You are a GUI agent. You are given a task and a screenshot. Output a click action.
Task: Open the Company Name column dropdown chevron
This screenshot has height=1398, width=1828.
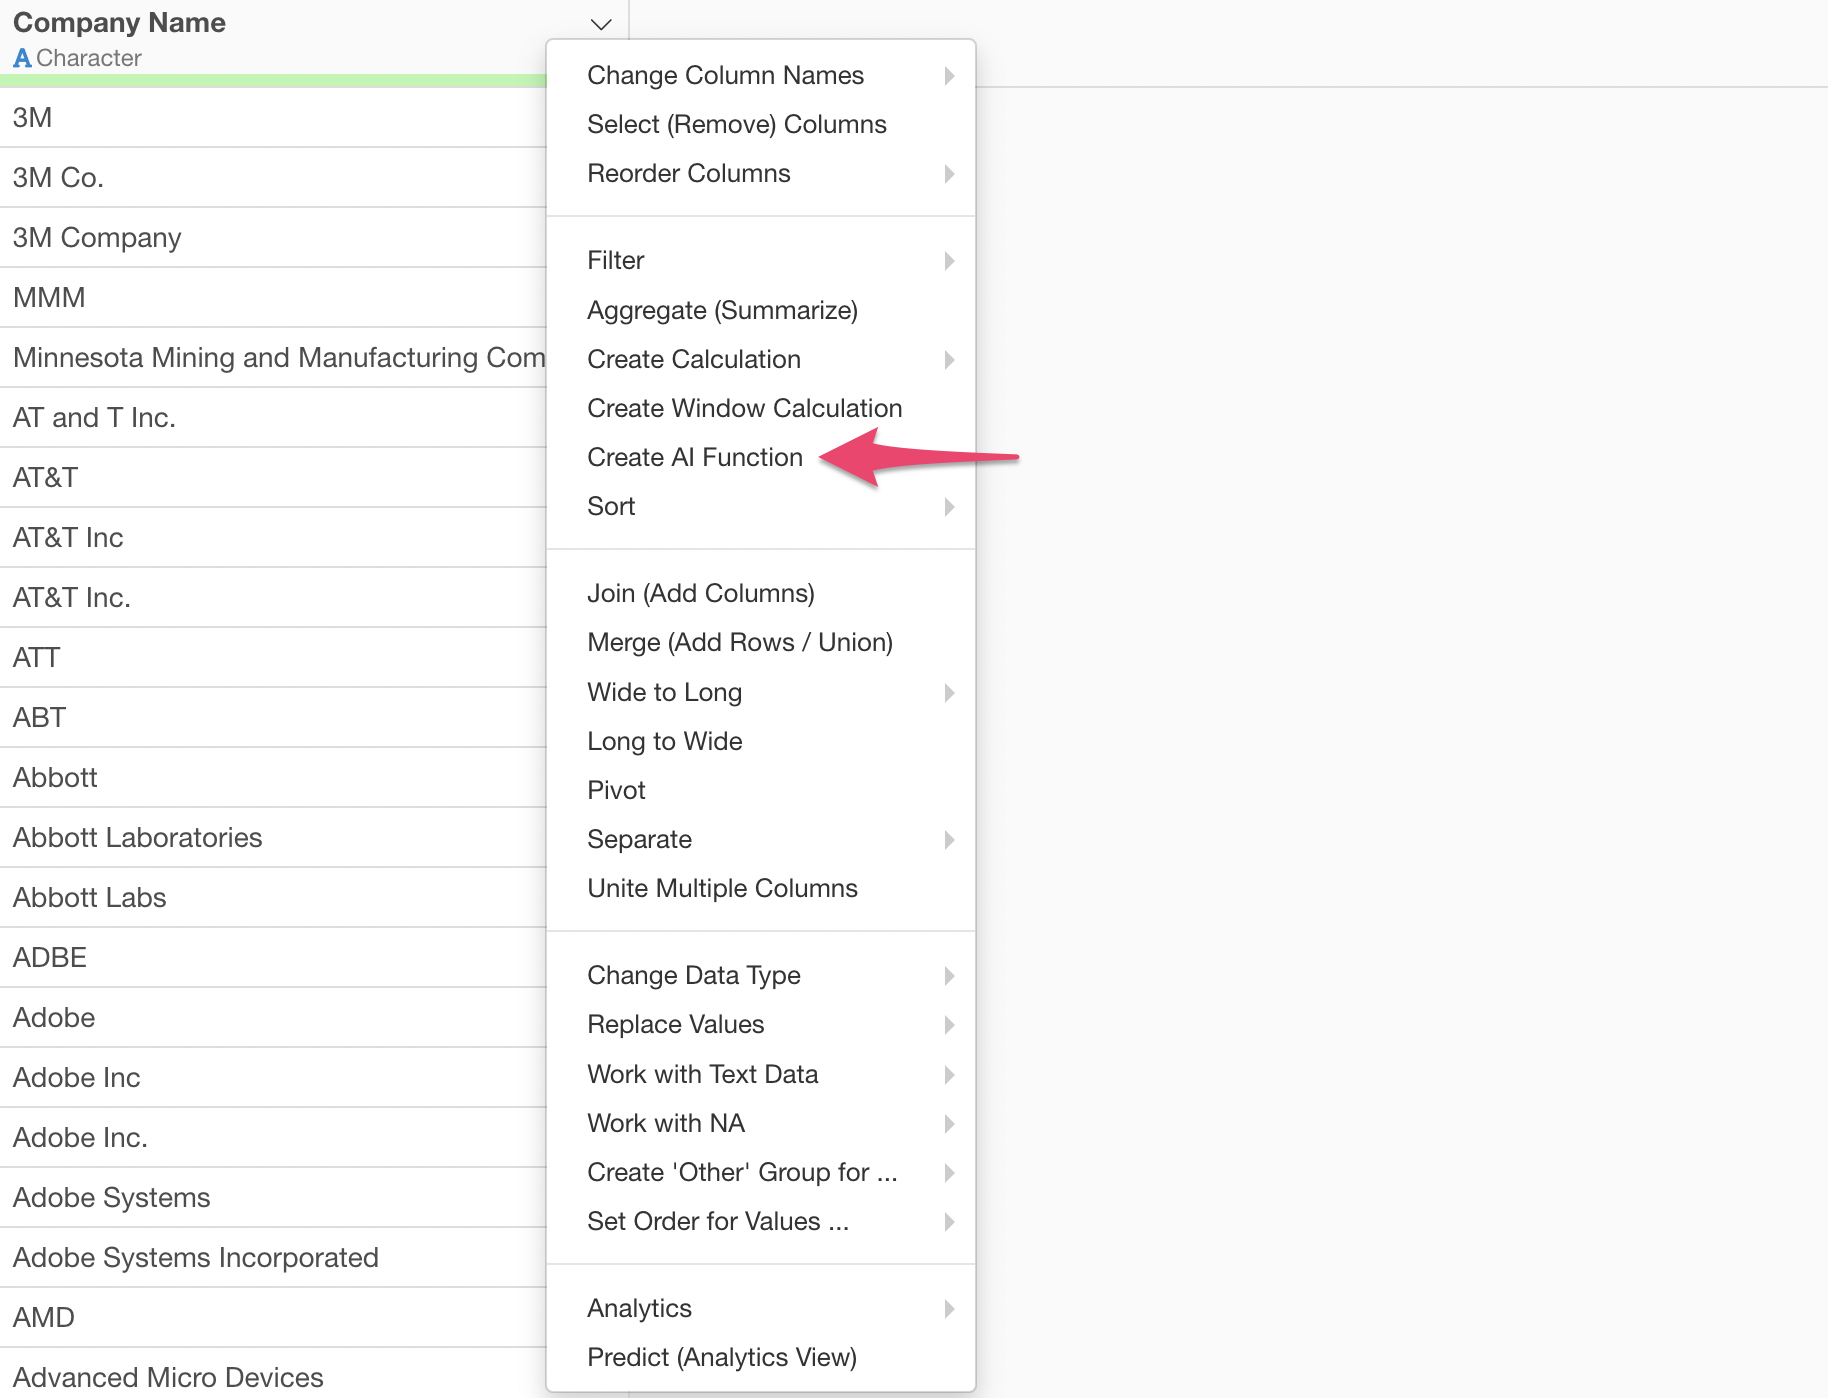[600, 24]
